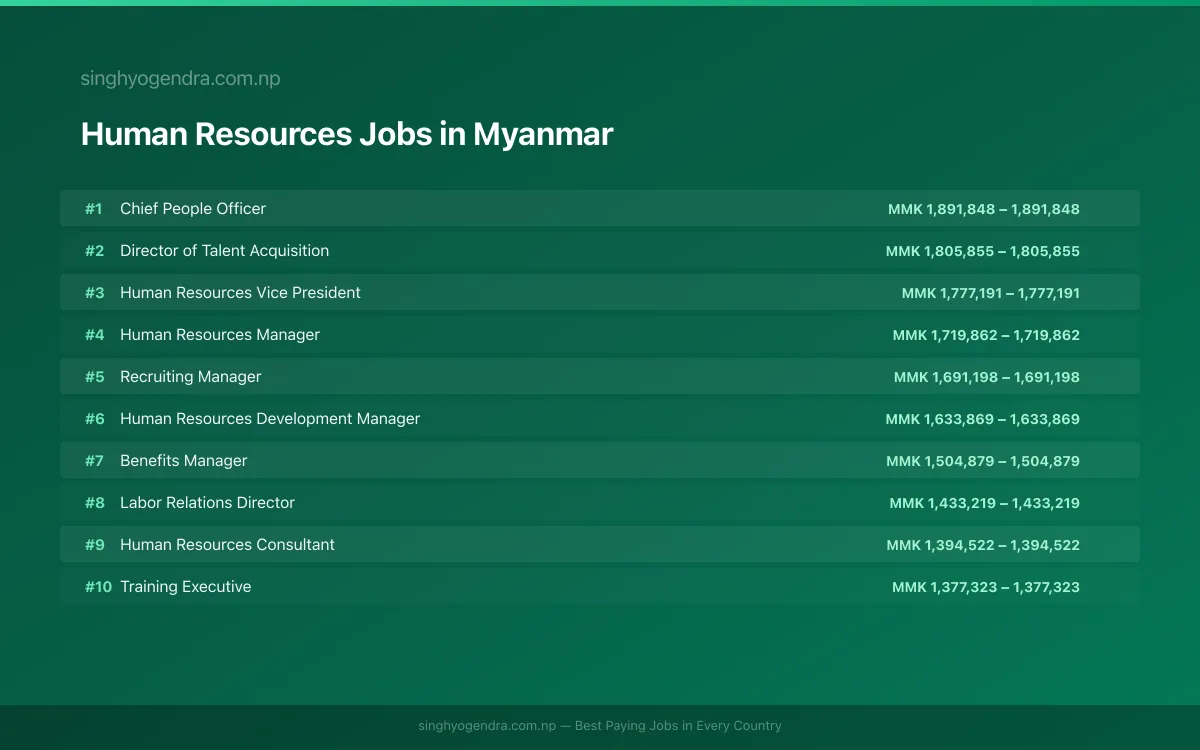Select the Recruiting Manager title
This screenshot has width=1200, height=750.
190,377
